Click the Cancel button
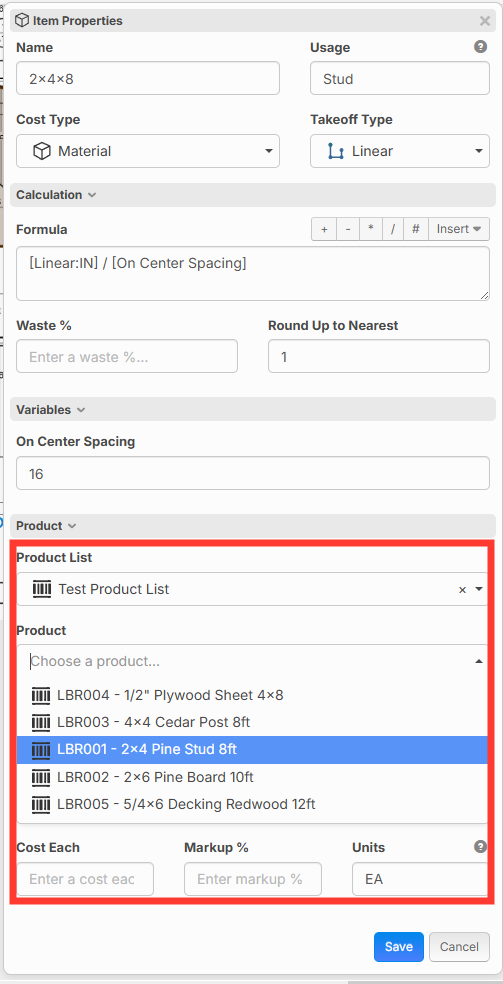This screenshot has height=984, width=503. (x=459, y=947)
